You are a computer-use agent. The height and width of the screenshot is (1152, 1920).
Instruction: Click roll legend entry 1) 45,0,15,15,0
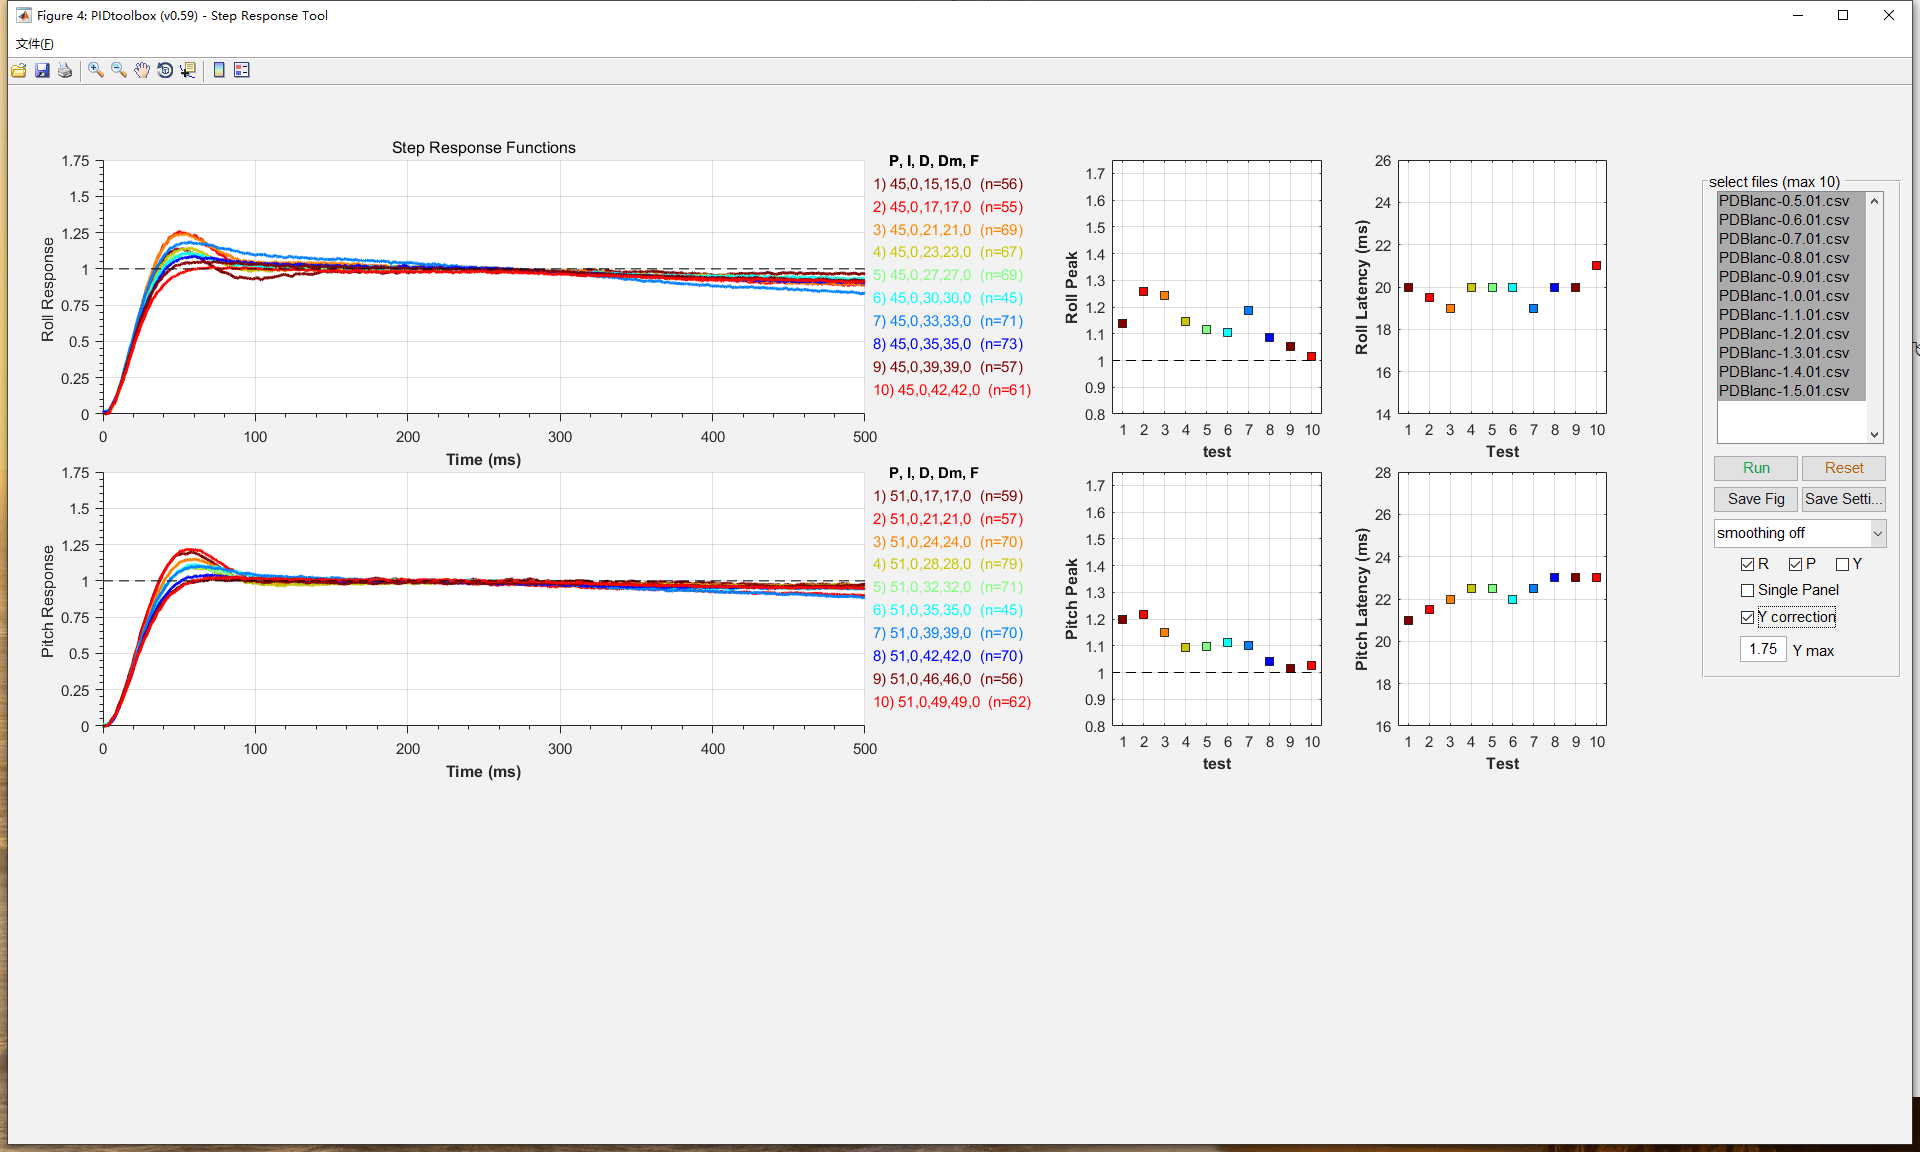[x=947, y=184]
